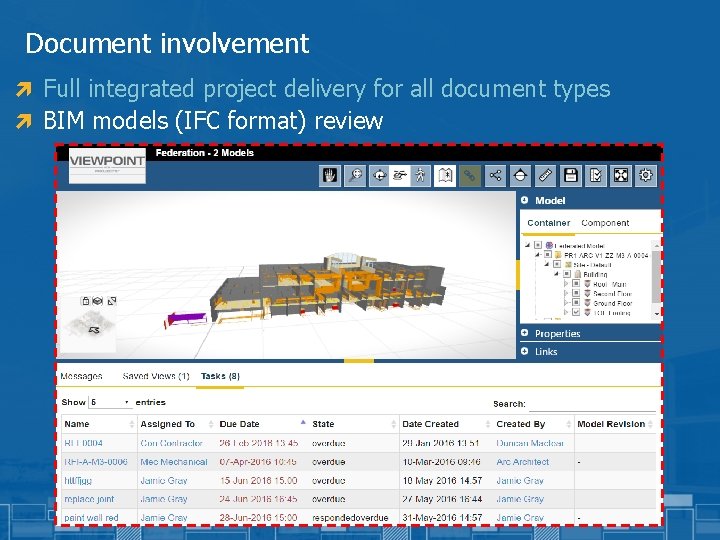Click the Search input field
Viewport: 720px width, 540px height.
click(592, 405)
